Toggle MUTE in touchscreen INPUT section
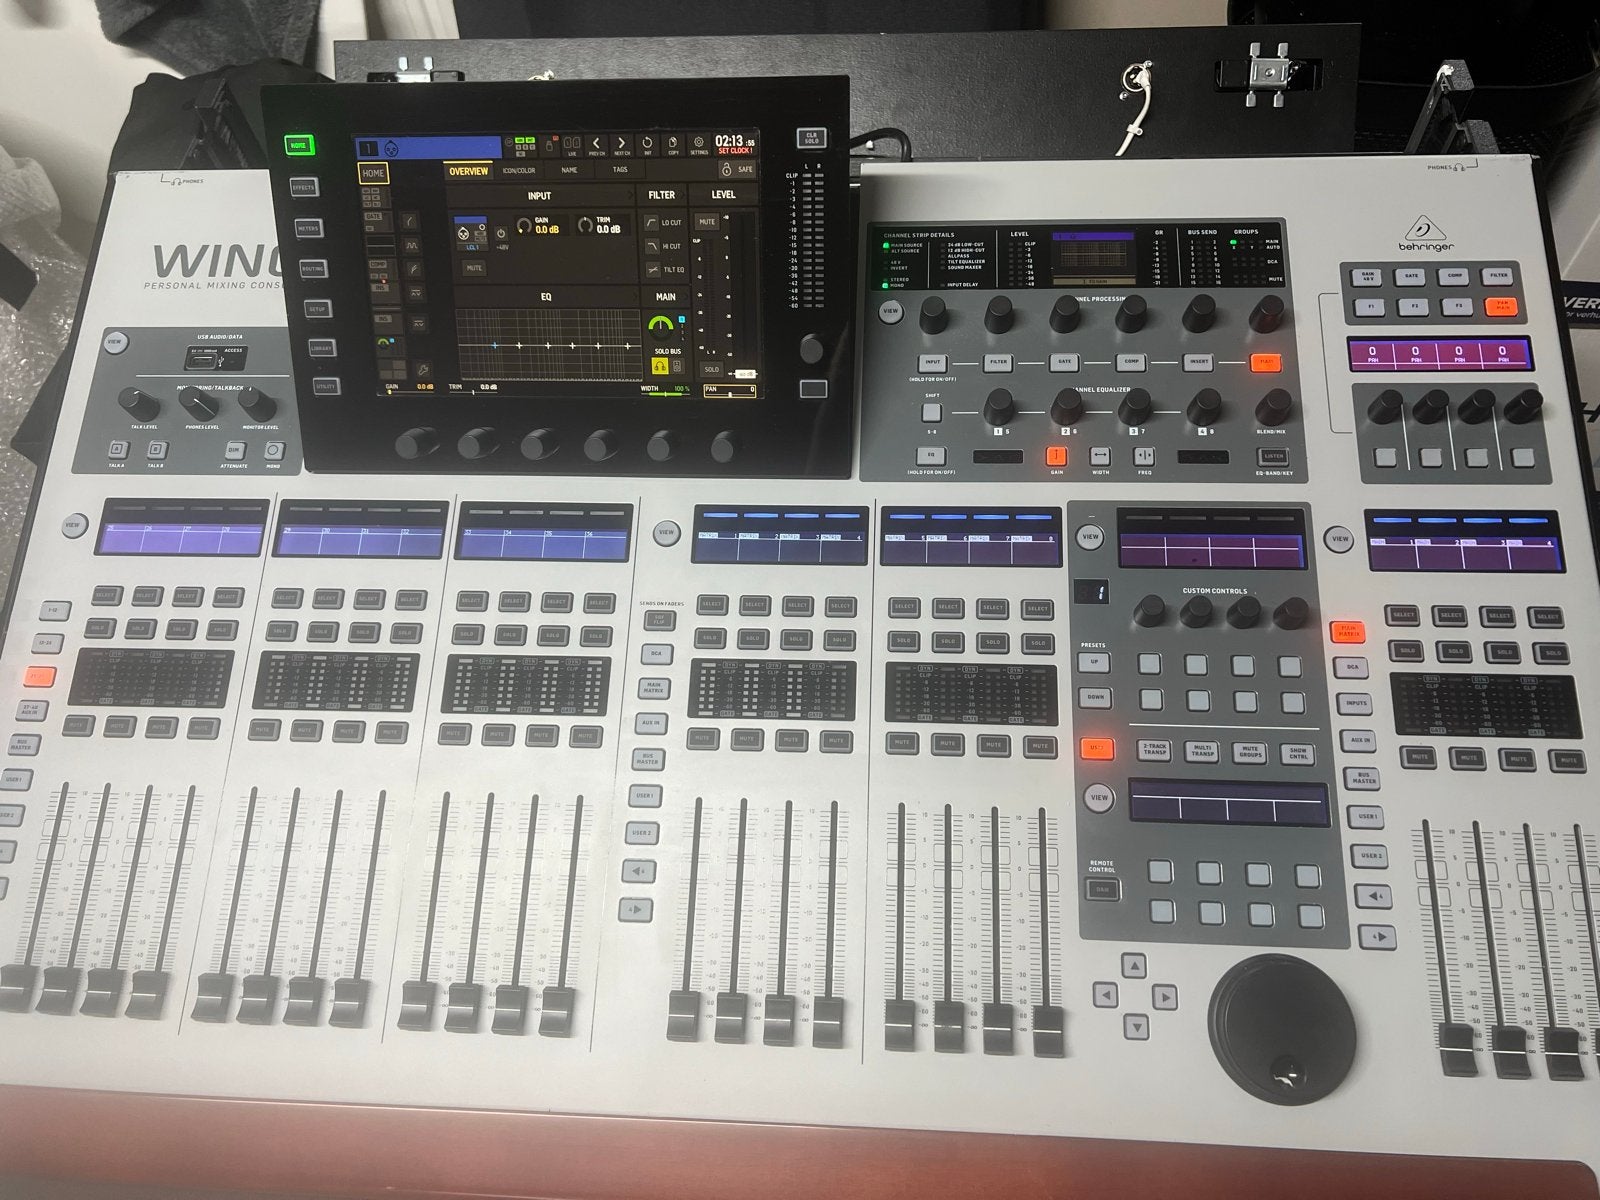 pyautogui.click(x=474, y=268)
